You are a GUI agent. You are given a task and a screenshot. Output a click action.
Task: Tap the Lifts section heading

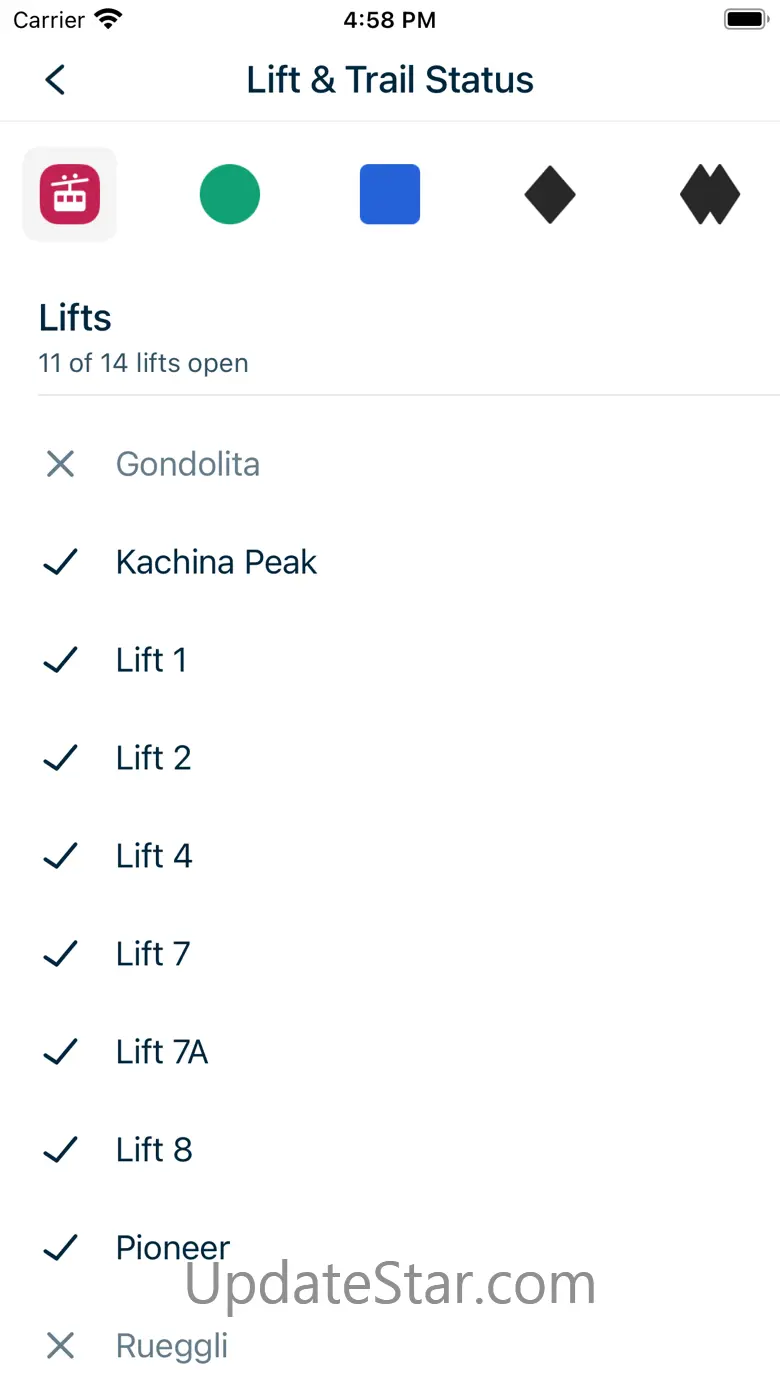point(75,318)
